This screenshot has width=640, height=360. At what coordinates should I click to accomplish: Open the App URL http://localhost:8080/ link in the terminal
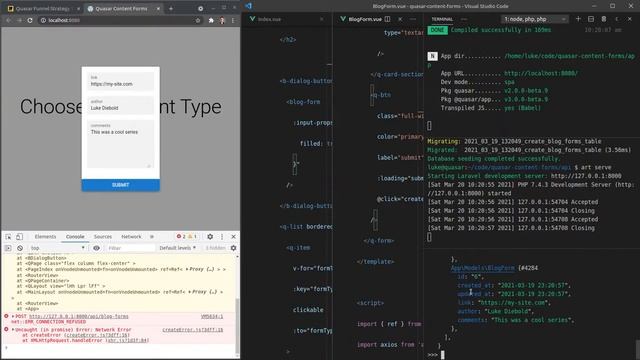click(540, 73)
